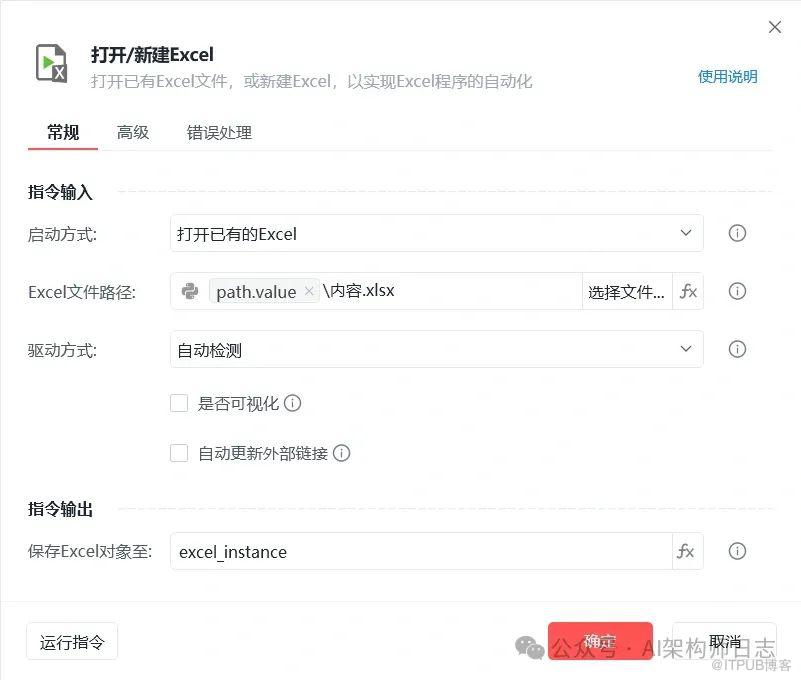
Task: Show info icon next to 自动更新外部链接
Action: tap(341, 453)
